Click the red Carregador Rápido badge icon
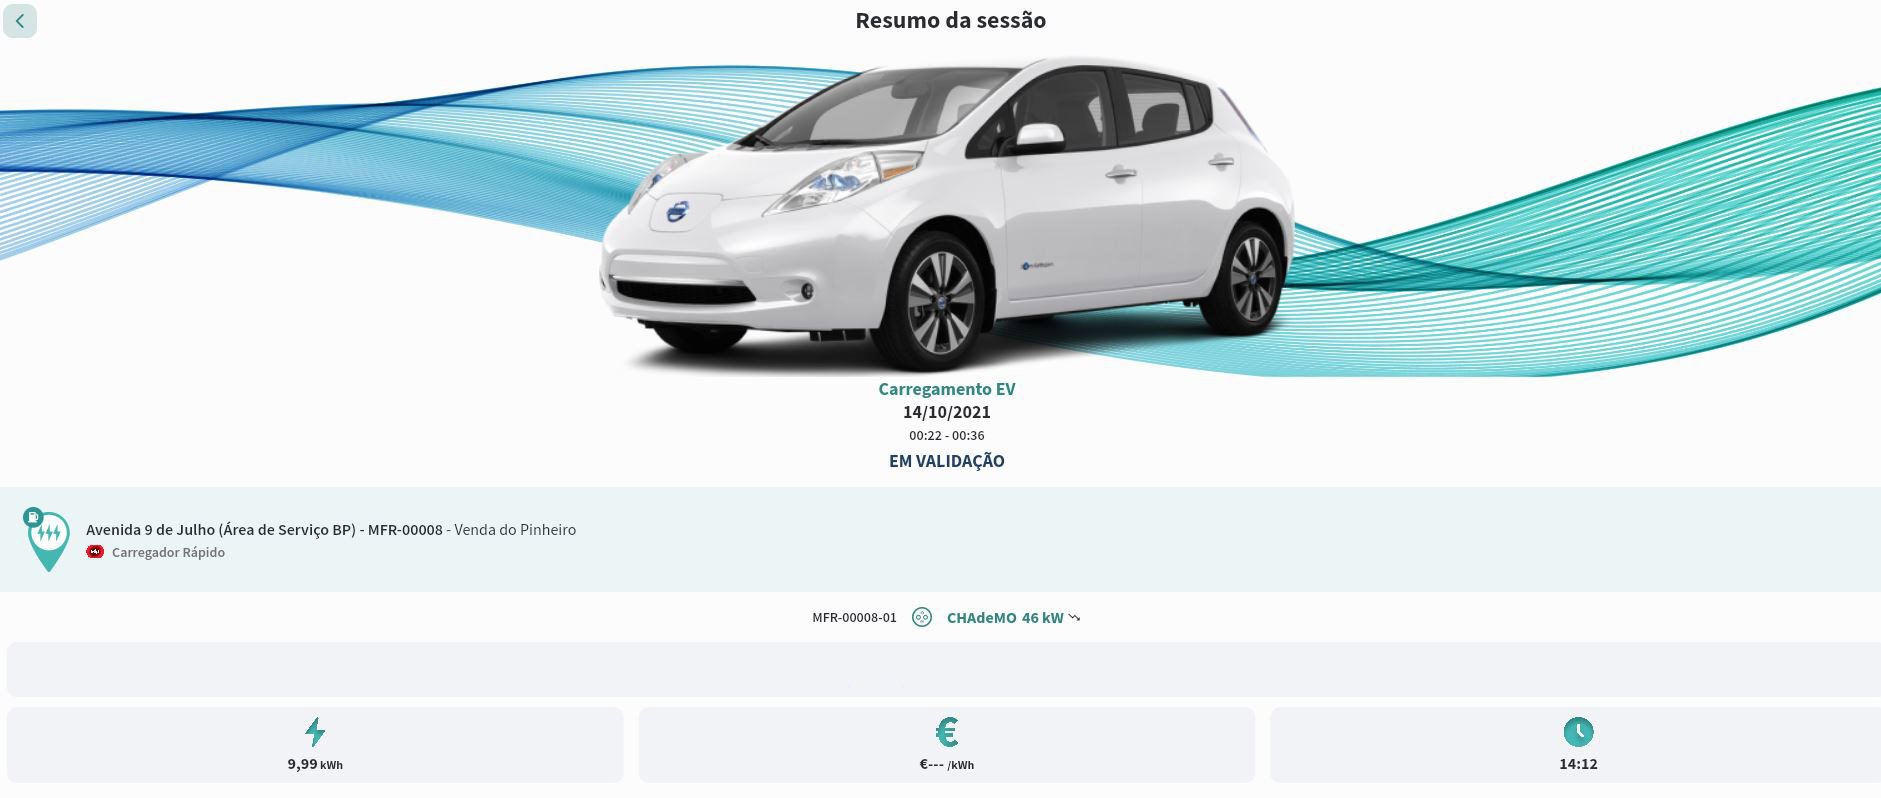 click(95, 552)
